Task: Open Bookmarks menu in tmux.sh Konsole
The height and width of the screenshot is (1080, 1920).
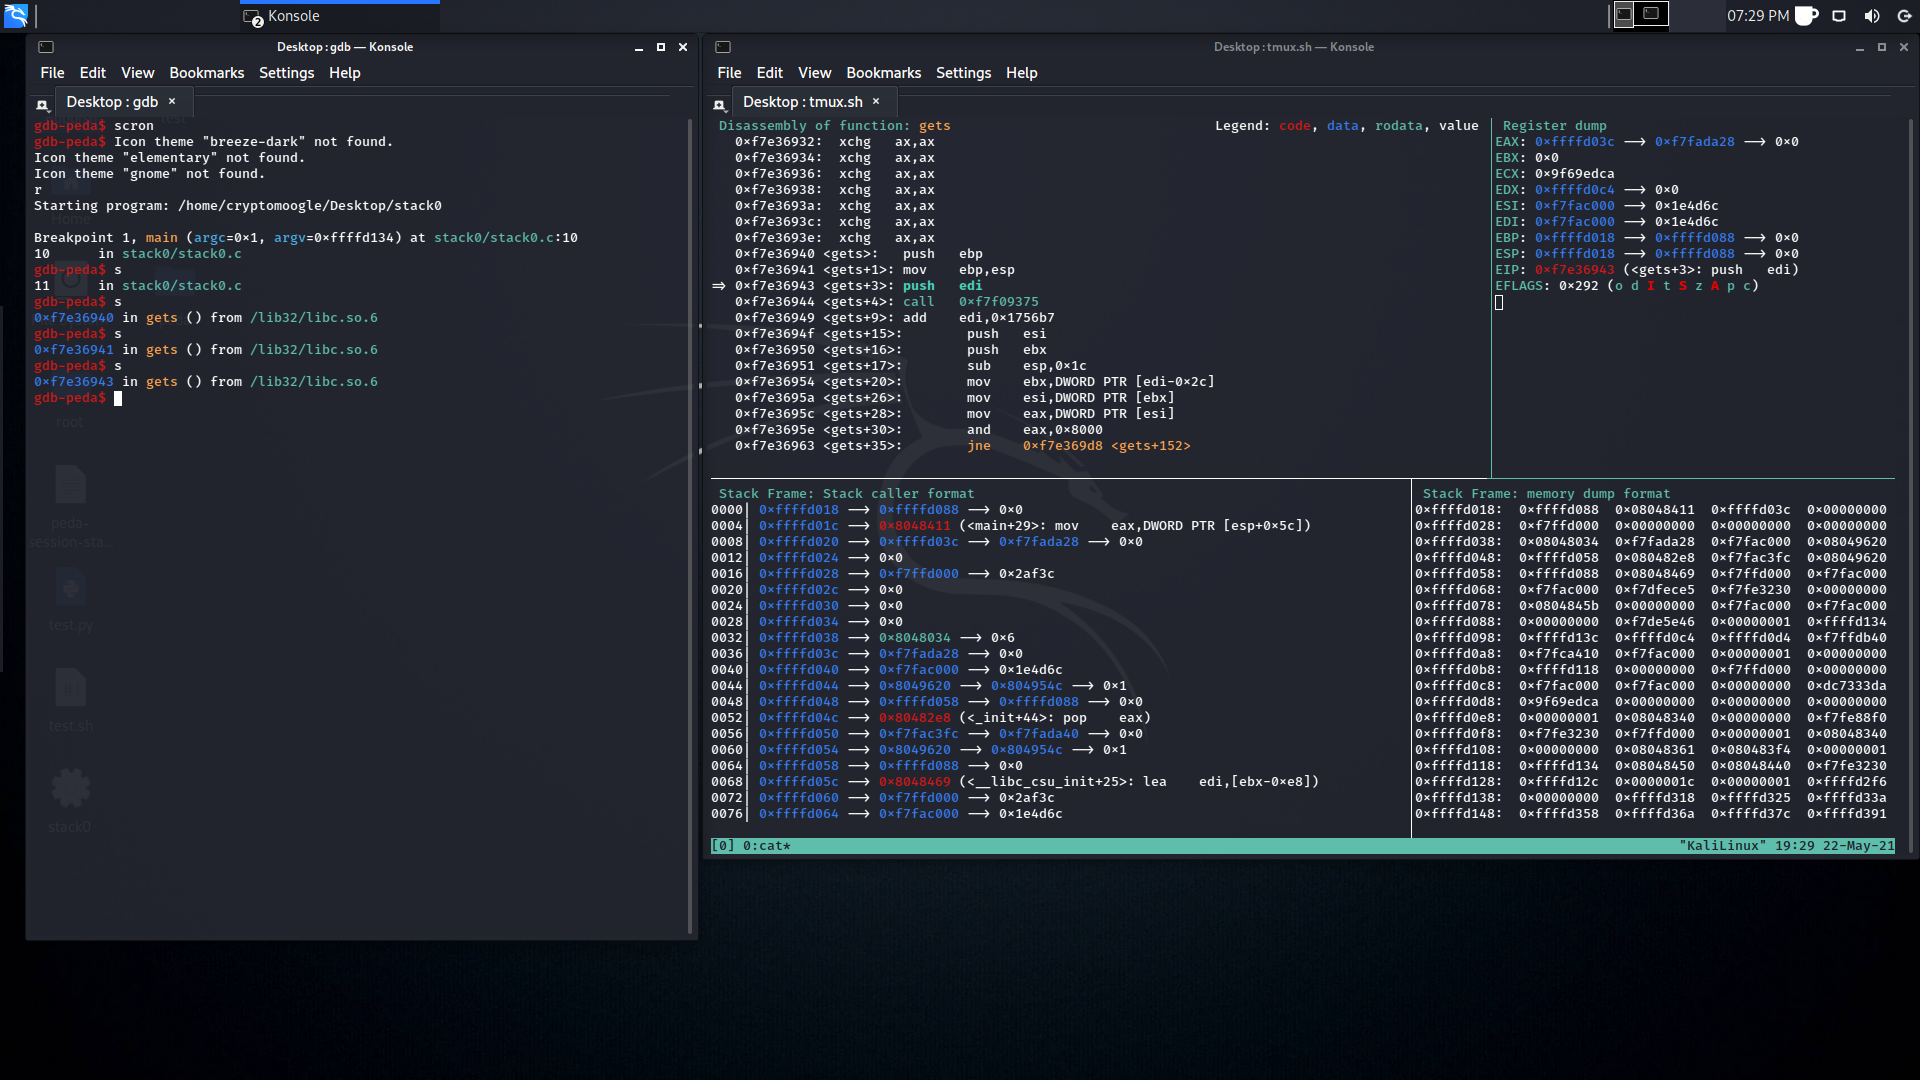Action: [x=884, y=73]
